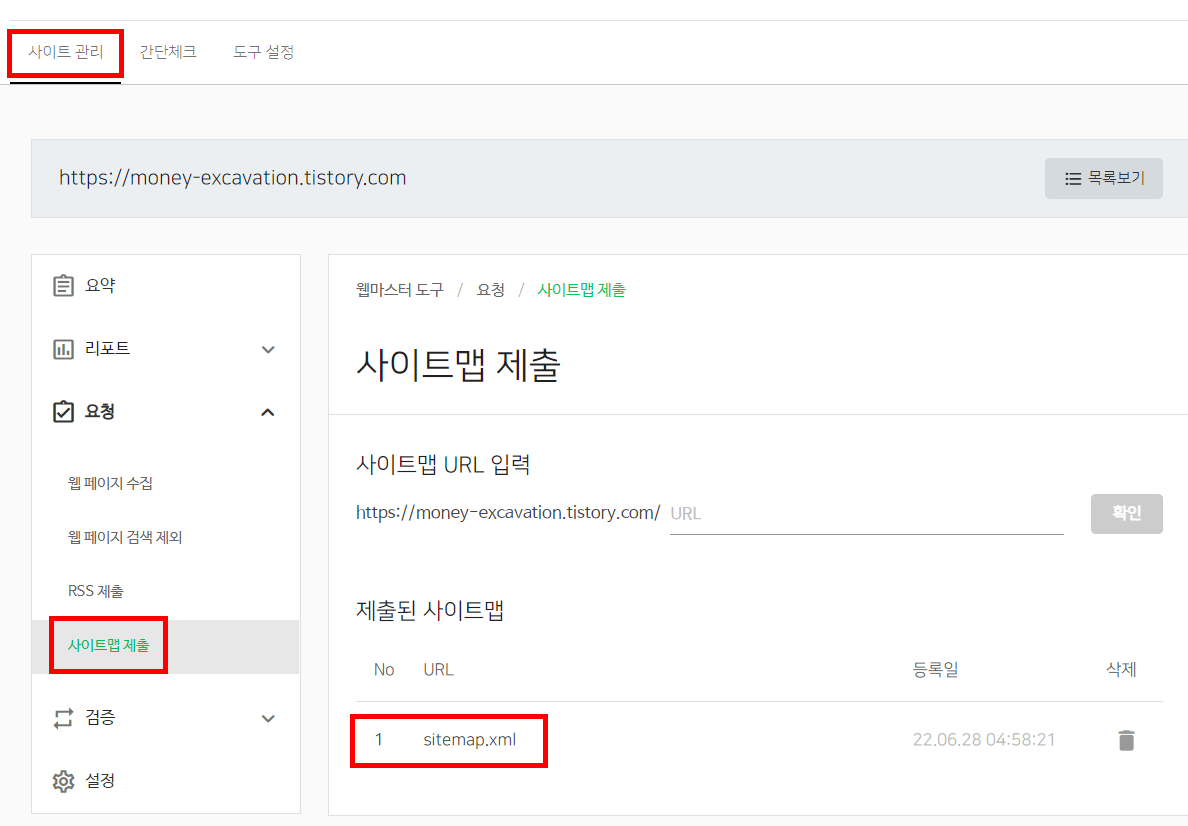Viewport: 1188px width, 826px height.
Task: Click the 설정 gear icon
Action: pos(63,781)
